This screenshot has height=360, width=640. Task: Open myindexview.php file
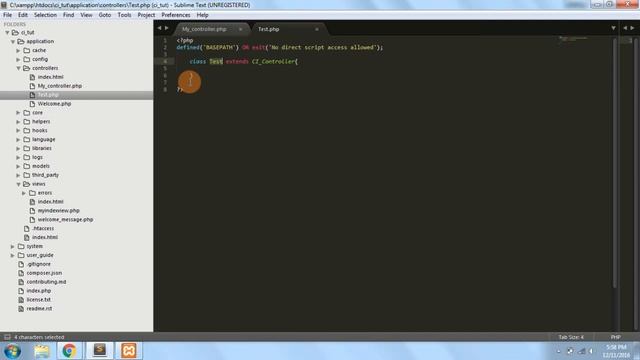click(58, 211)
